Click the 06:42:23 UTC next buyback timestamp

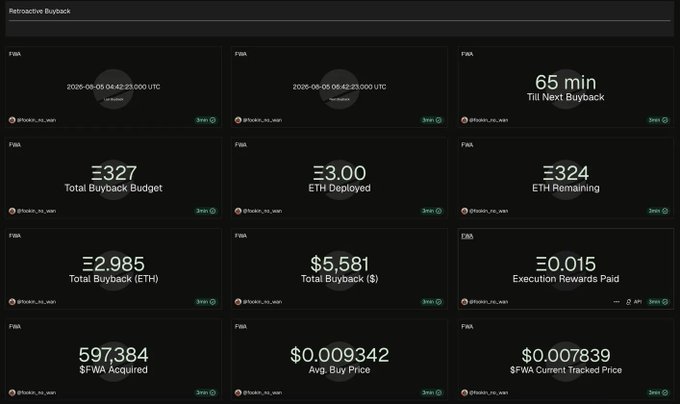[339, 87]
